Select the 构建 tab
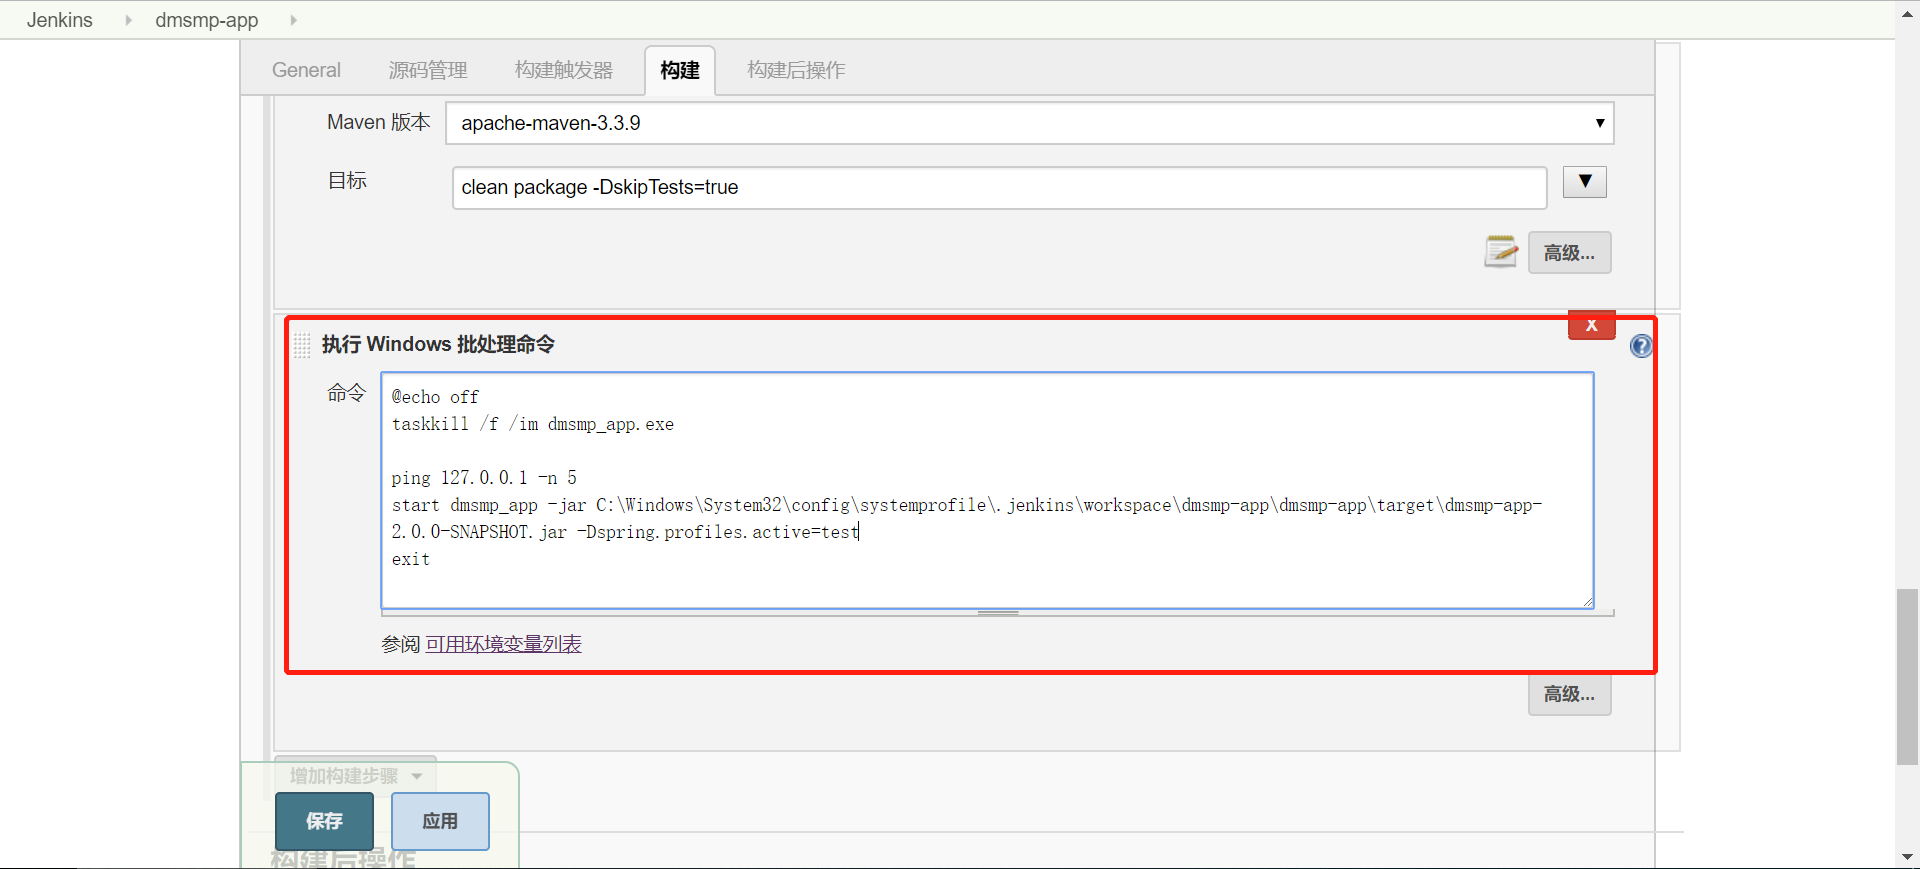The image size is (1920, 869). [x=680, y=70]
